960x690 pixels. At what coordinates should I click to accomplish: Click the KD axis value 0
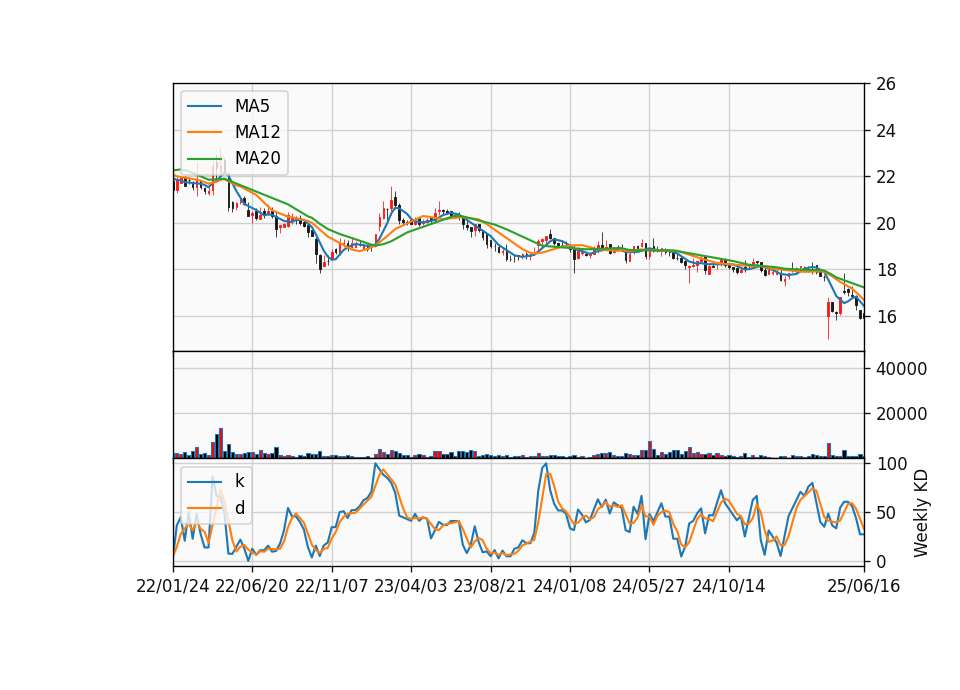[x=881, y=561]
